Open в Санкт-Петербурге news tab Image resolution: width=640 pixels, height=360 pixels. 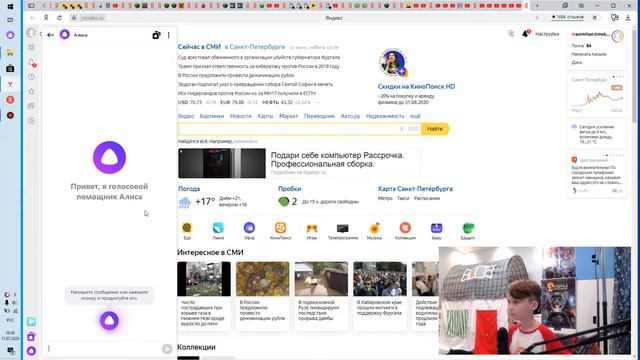255,47
